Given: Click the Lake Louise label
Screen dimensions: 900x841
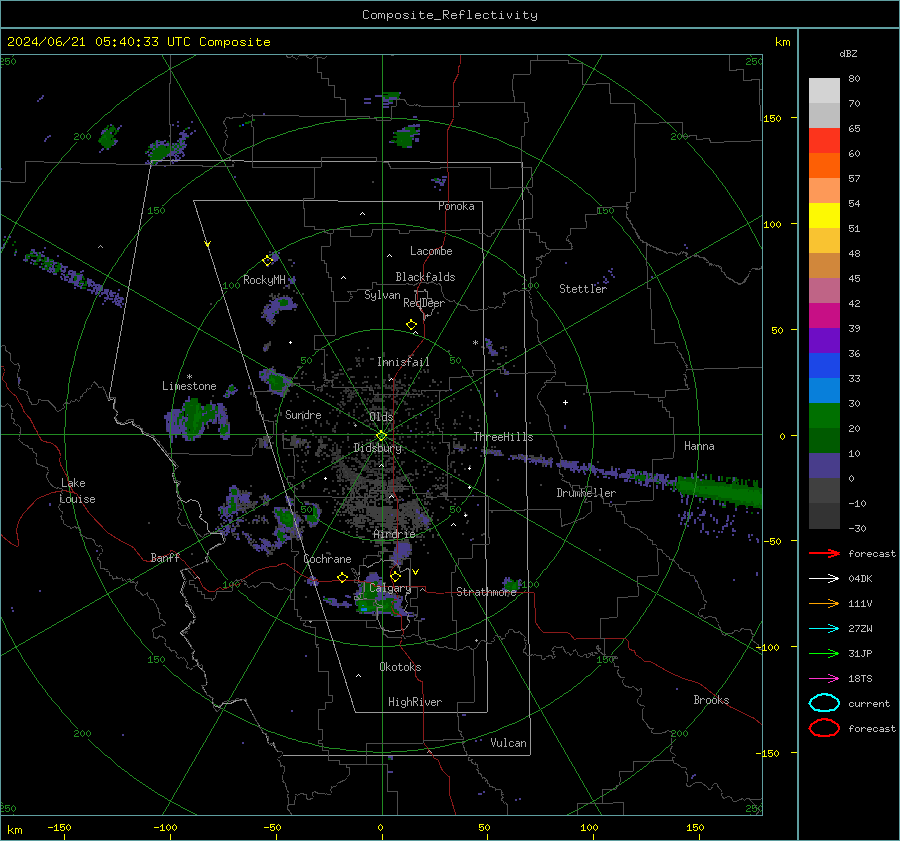Looking at the screenshot, I should pos(78,491).
